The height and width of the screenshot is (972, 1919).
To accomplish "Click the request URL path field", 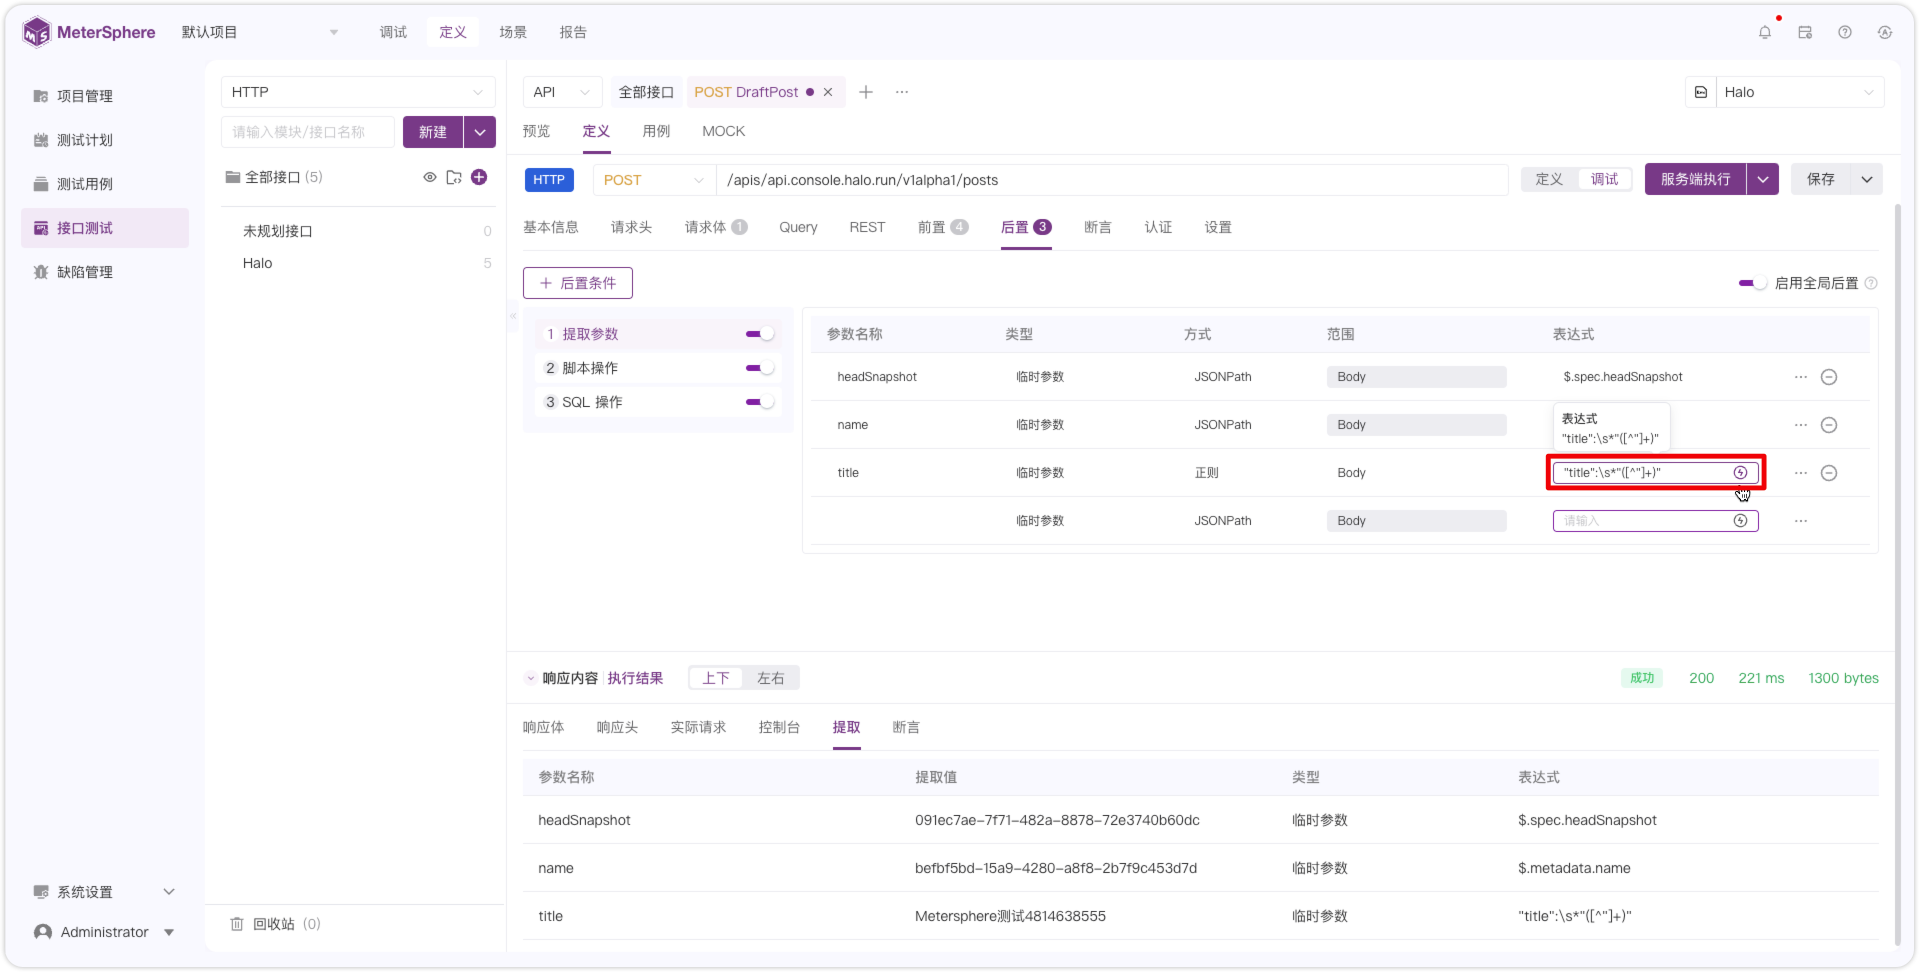I will [x=1112, y=180].
